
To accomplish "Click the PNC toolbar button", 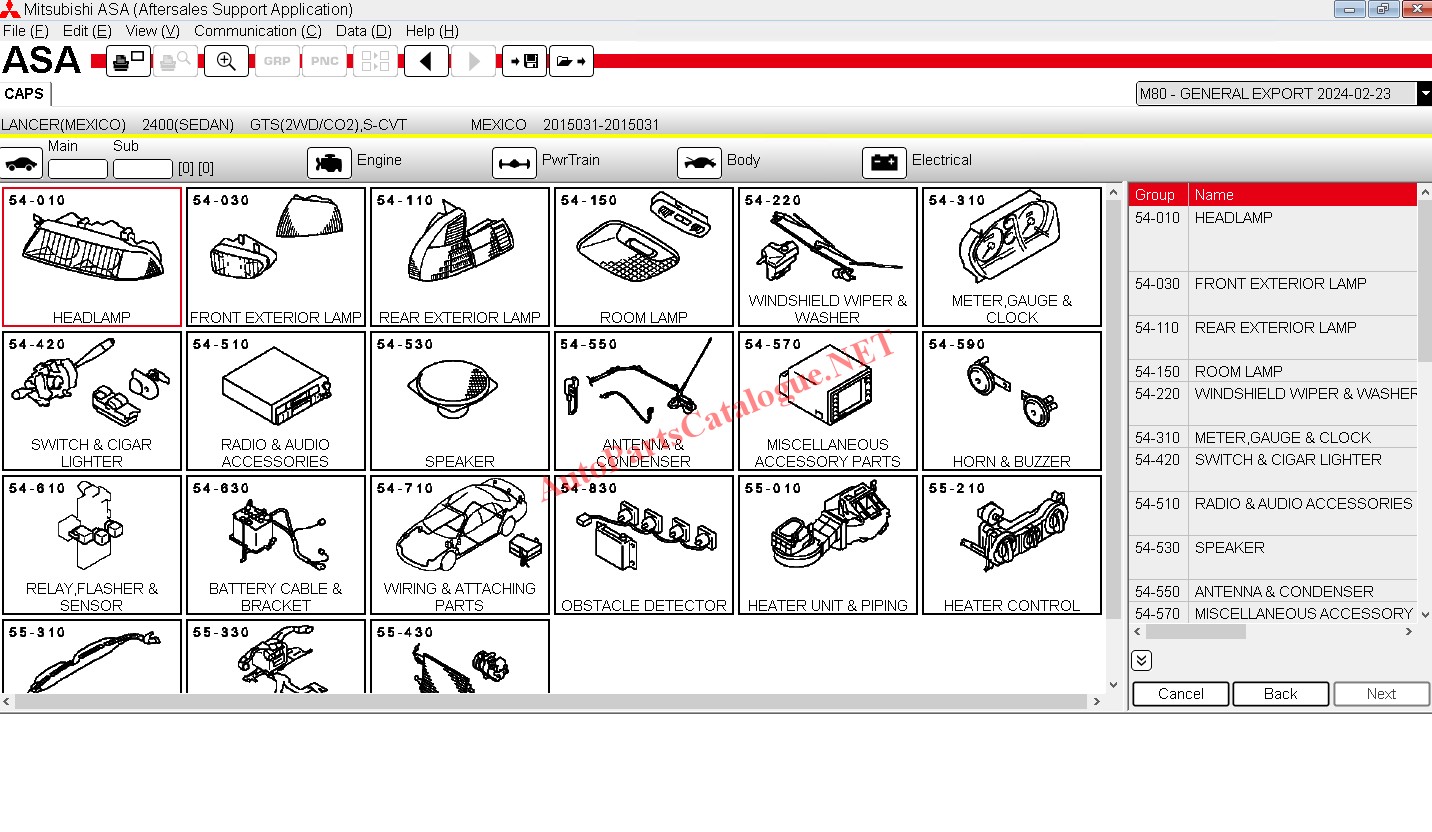I will tap(325, 61).
